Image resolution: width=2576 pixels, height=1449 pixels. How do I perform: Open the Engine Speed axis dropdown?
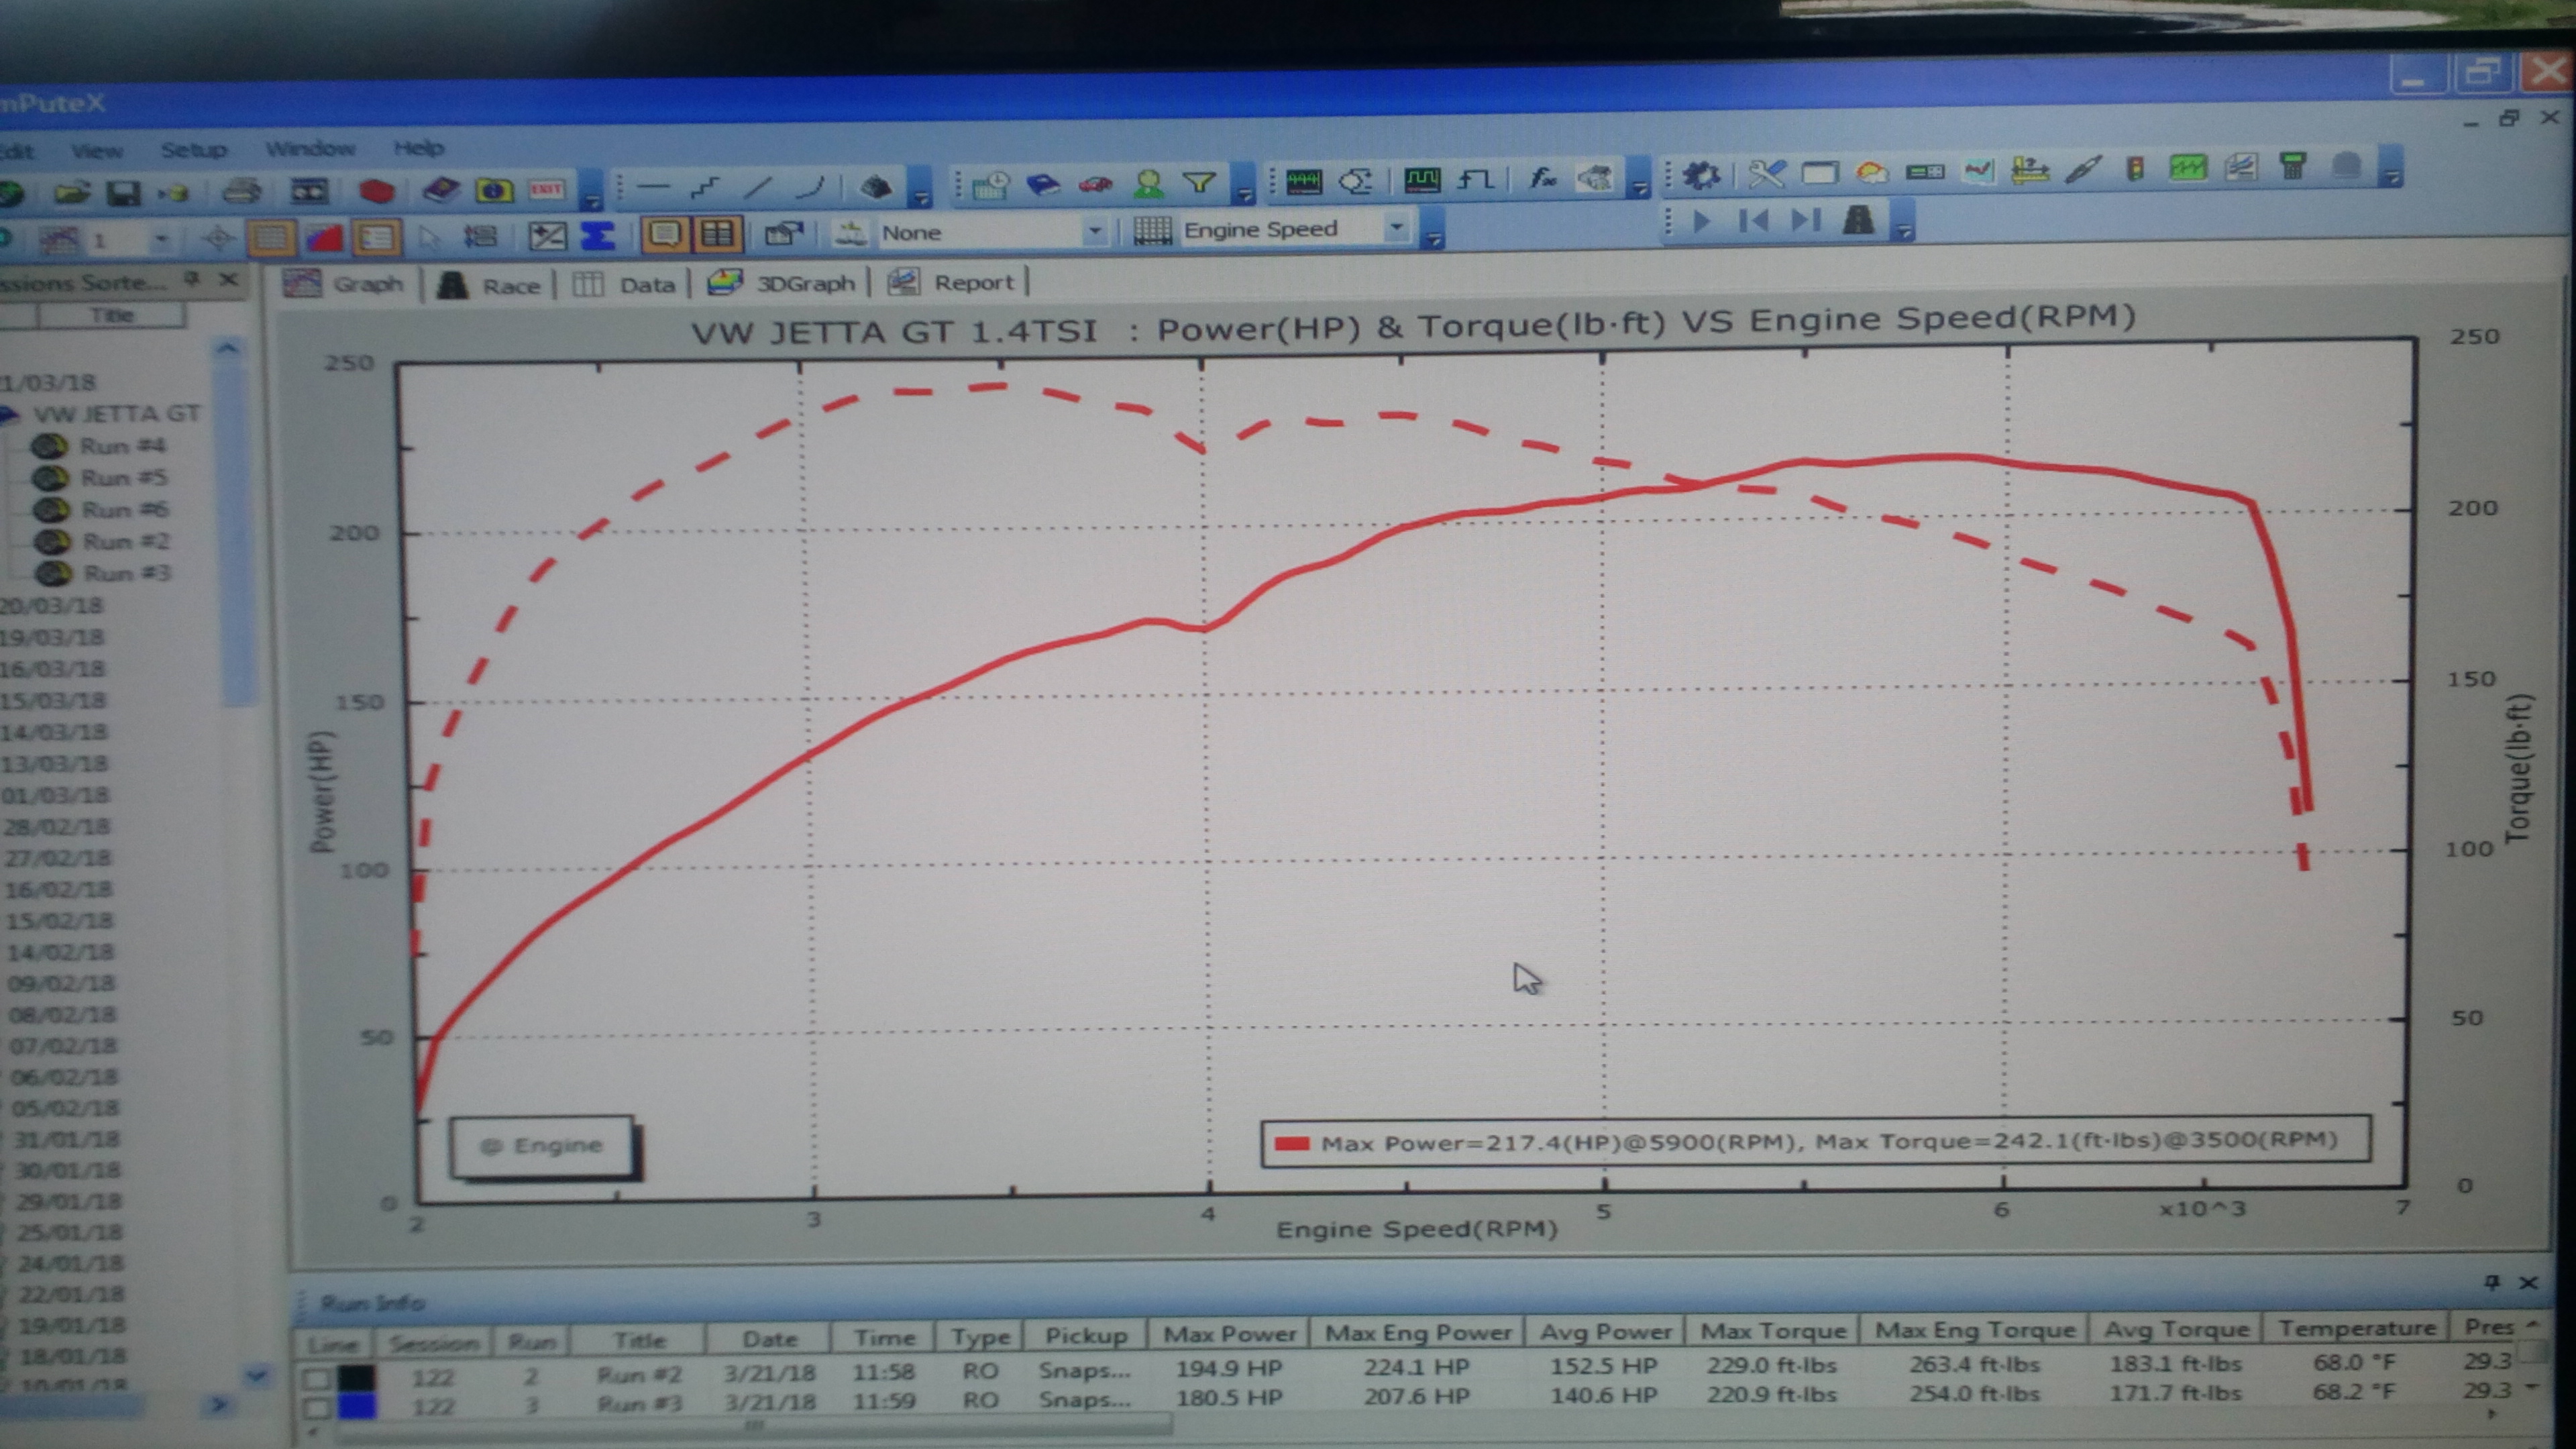[x=1397, y=228]
